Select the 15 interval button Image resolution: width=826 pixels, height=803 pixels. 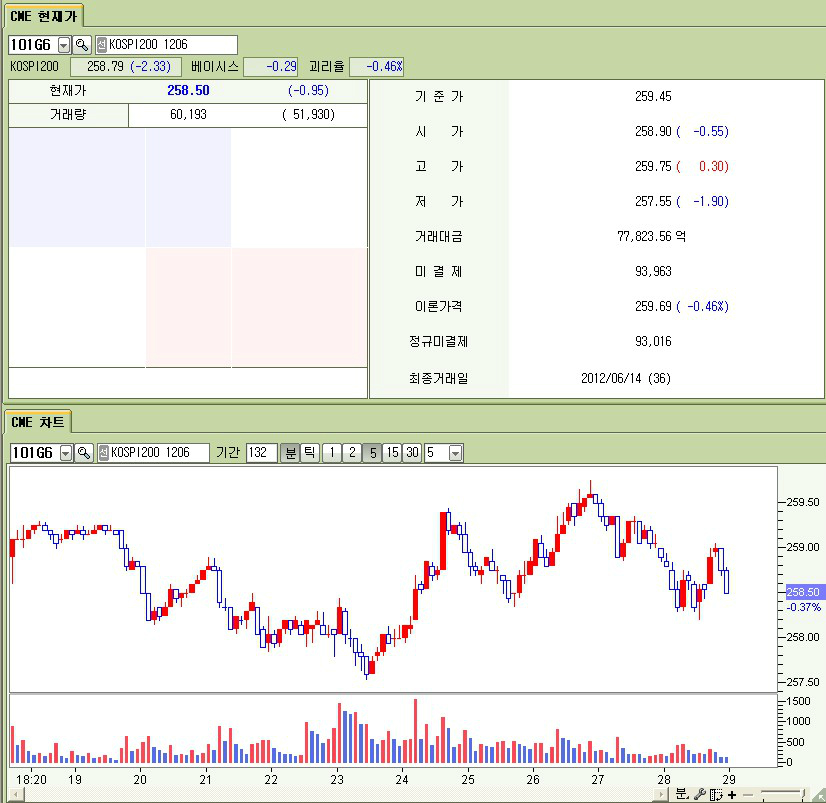point(392,453)
